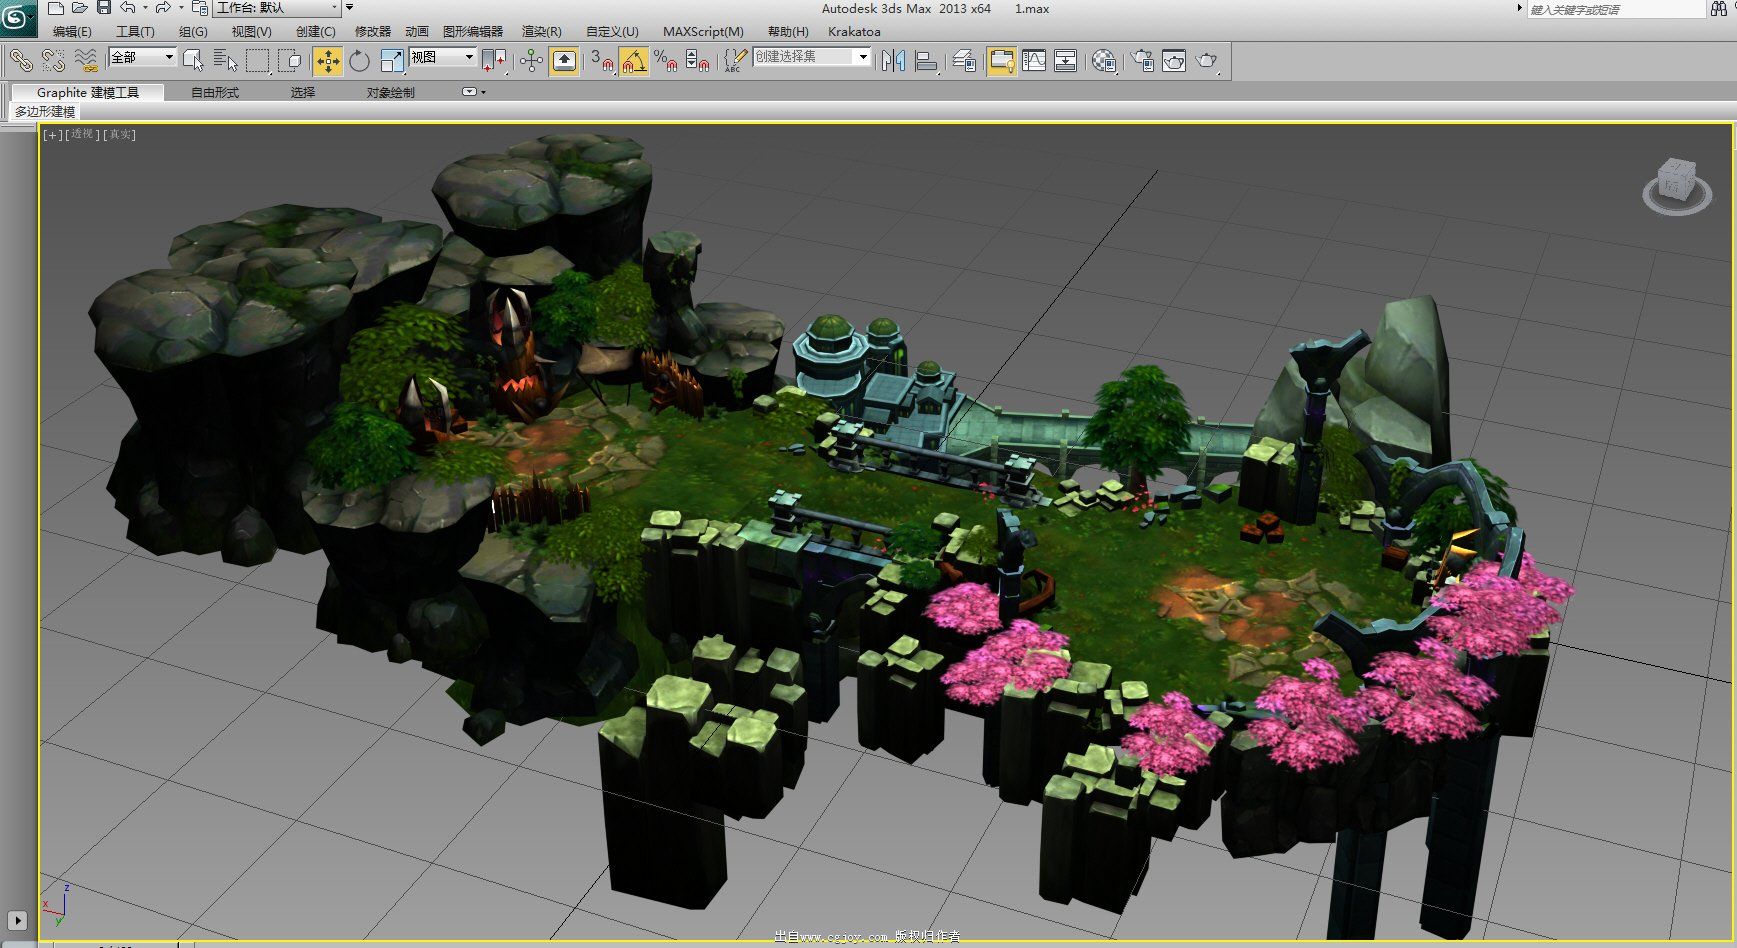Toggle keyboard shortcut override

tap(564, 61)
